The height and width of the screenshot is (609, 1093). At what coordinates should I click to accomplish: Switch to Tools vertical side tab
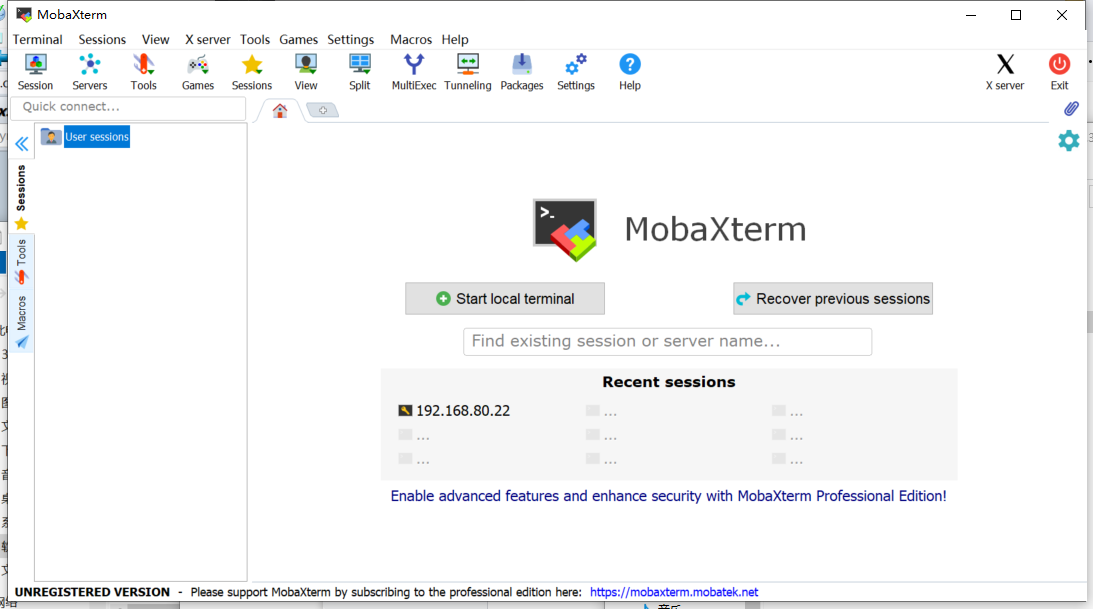tap(21, 261)
